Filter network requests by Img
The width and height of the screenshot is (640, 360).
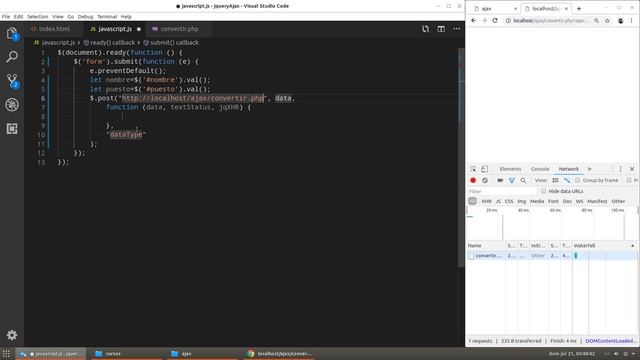click(x=522, y=201)
